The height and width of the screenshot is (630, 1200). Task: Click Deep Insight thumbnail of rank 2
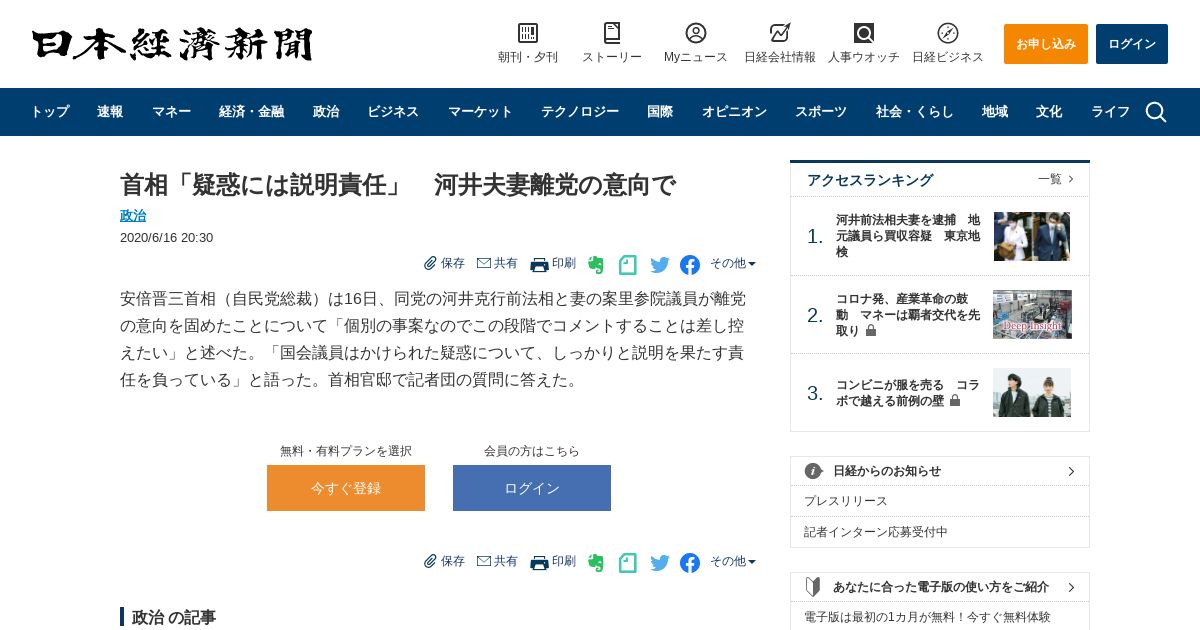pyautogui.click(x=1032, y=314)
